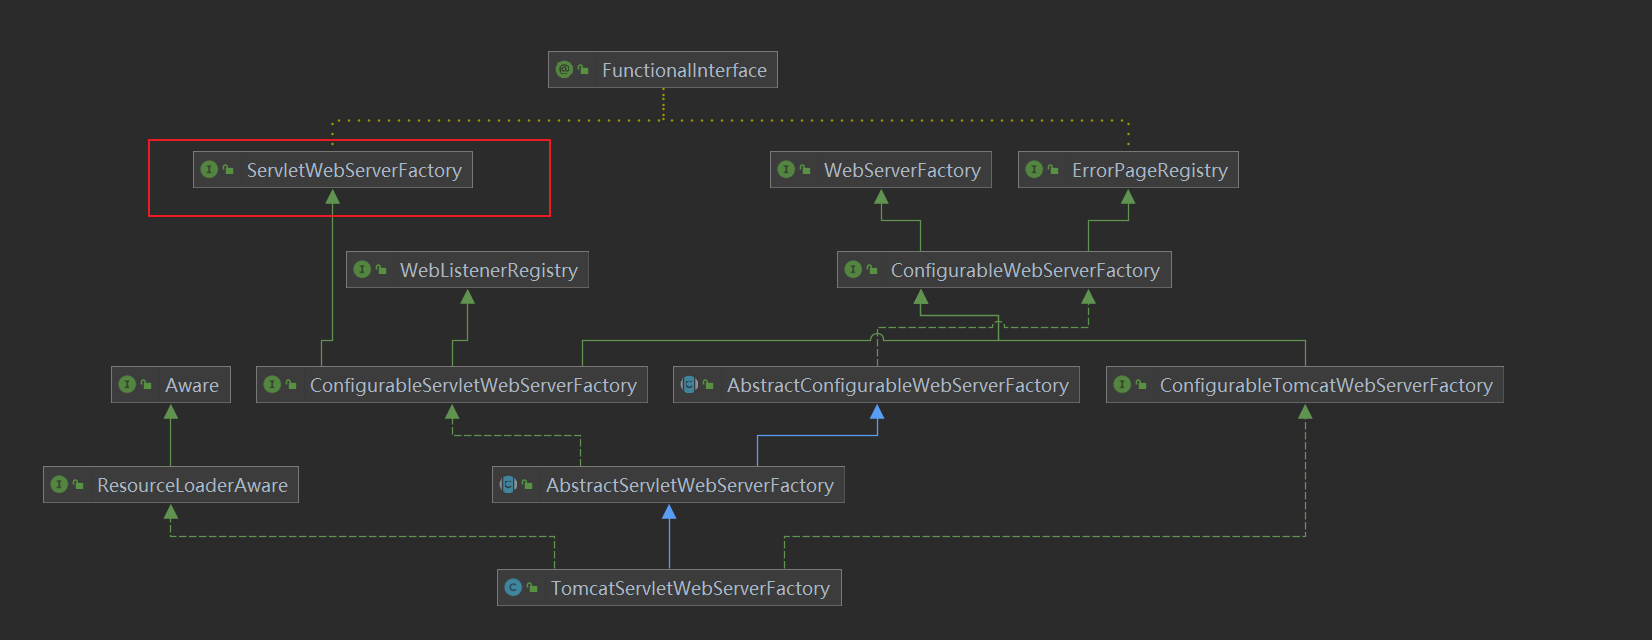The width and height of the screenshot is (1652, 640).
Task: Select the AbstractConfigurableWebServerFactory node name
Action: [x=897, y=385]
